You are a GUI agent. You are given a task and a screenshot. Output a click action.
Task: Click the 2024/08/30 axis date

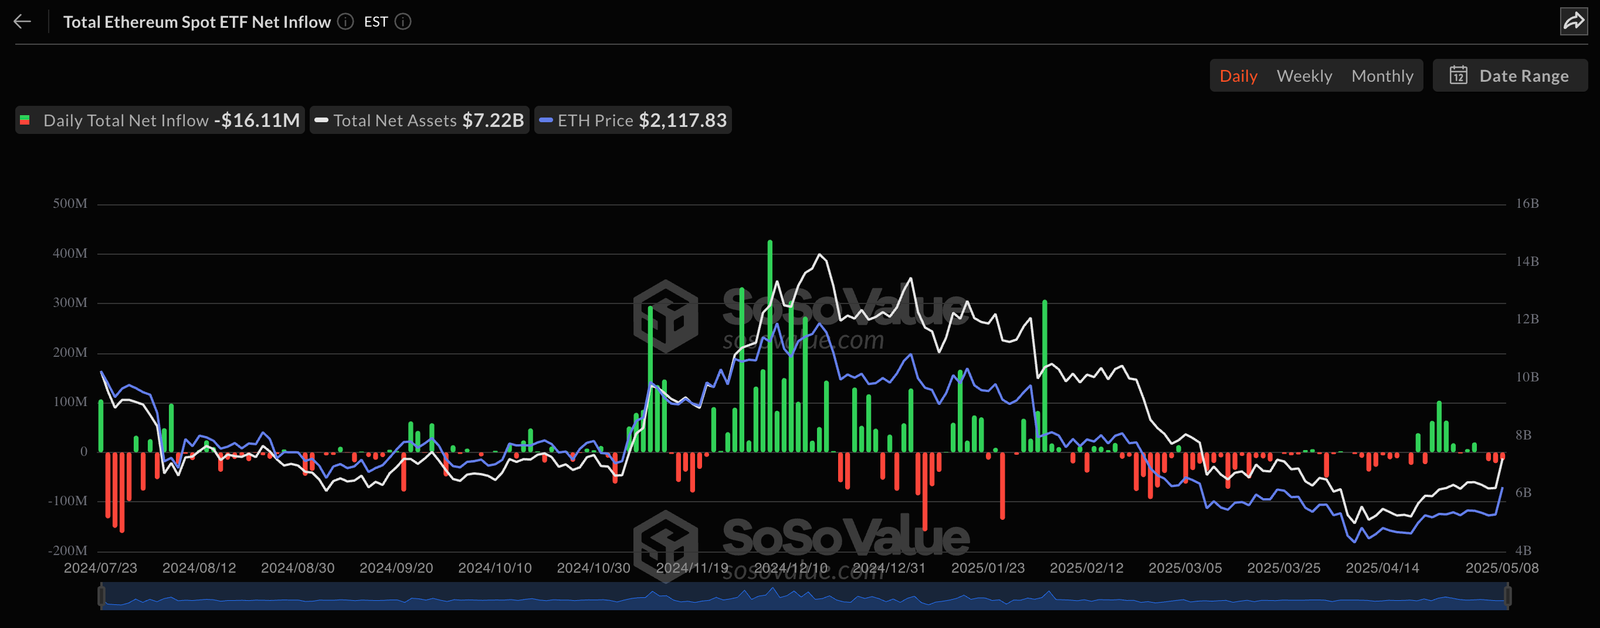point(298,568)
